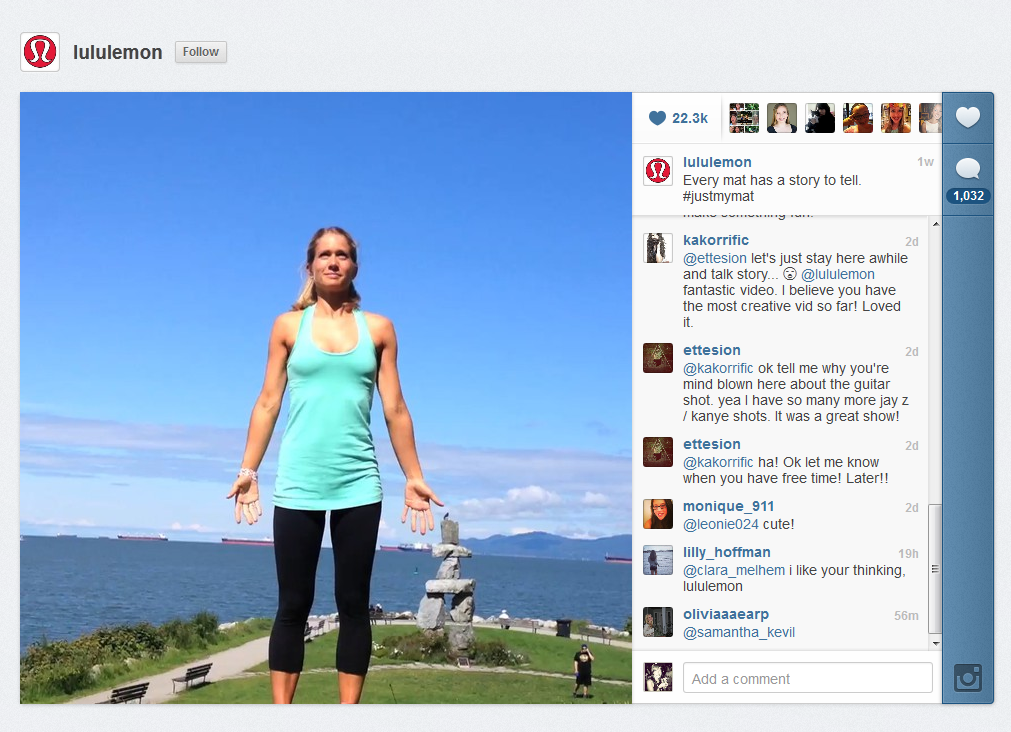Click kakorrific's comment avatar
This screenshot has height=732, width=1011.
(658, 248)
